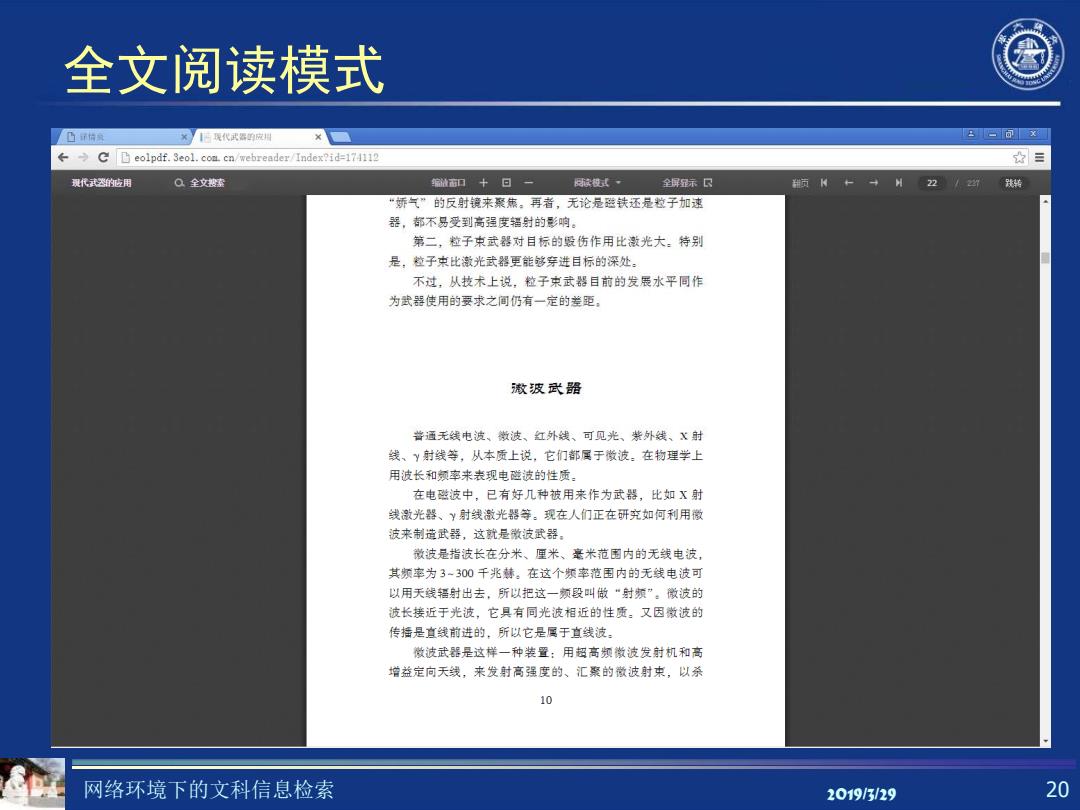Click the 现代武器的应用 title in reader toolbar
The image size is (1080, 810).
[x=101, y=183]
